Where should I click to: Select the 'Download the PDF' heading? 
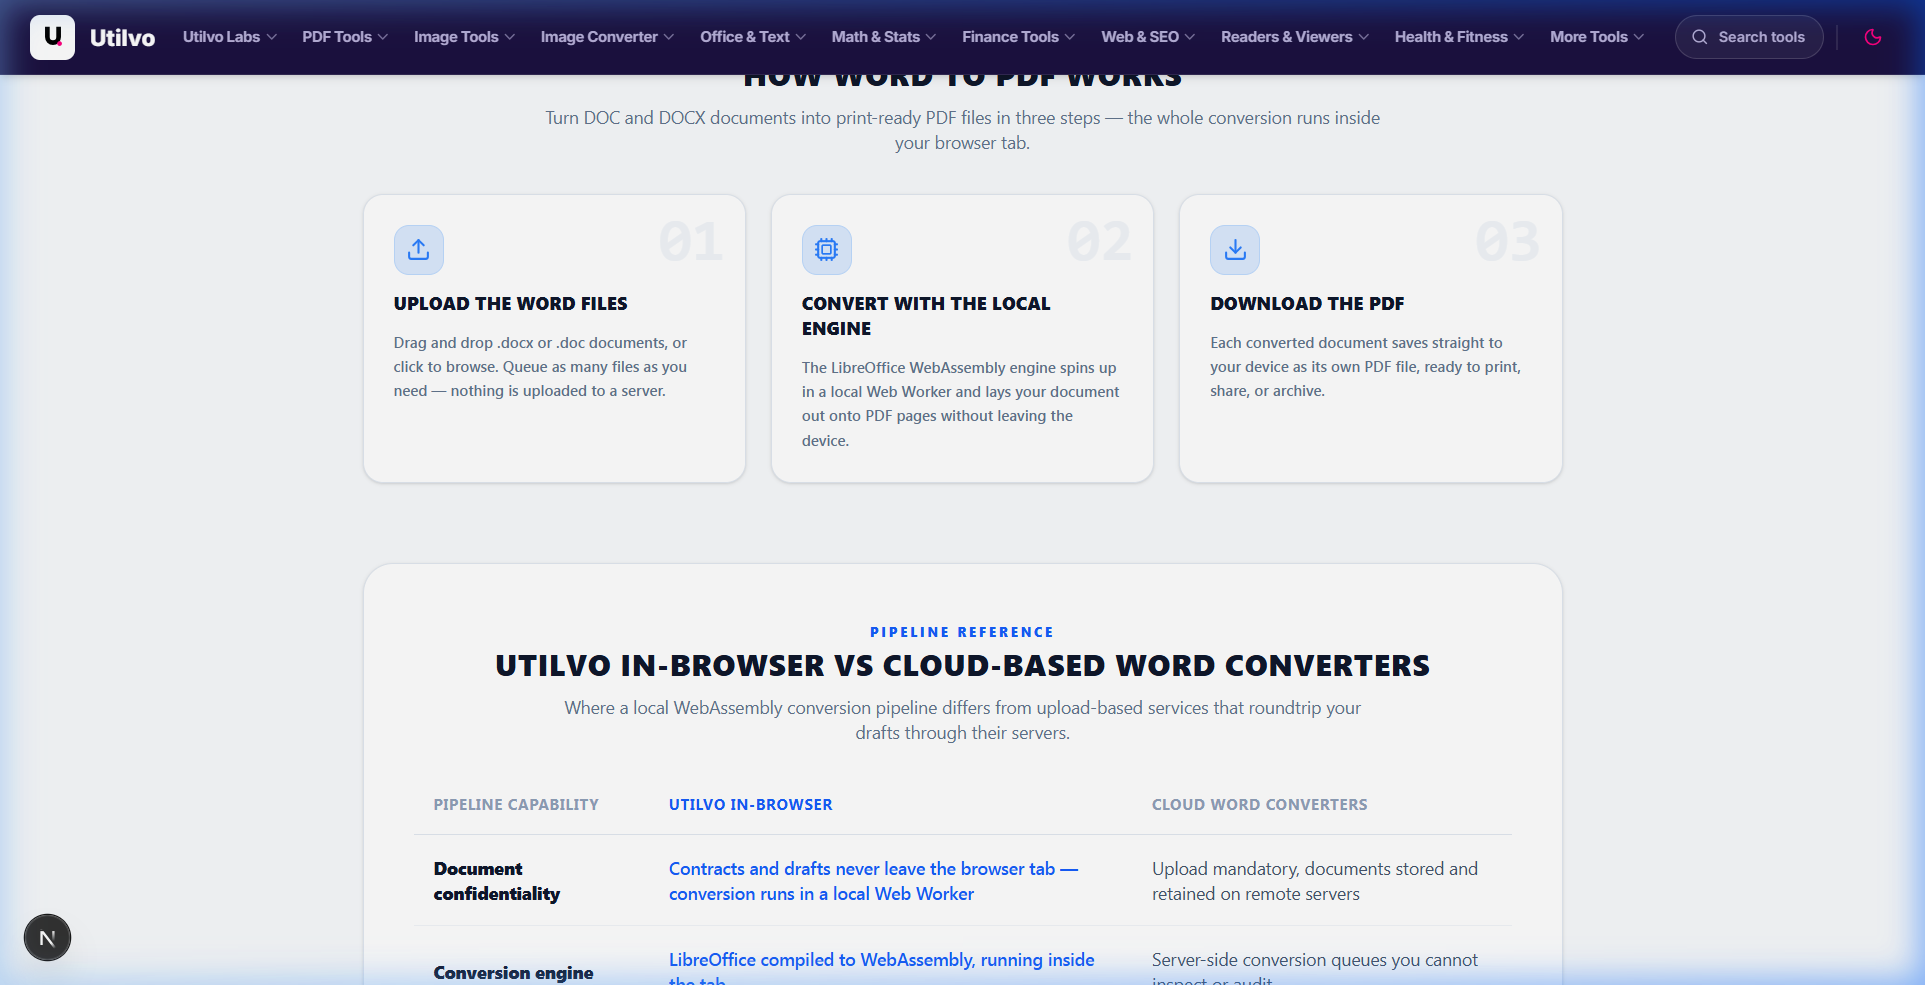[x=1307, y=304]
